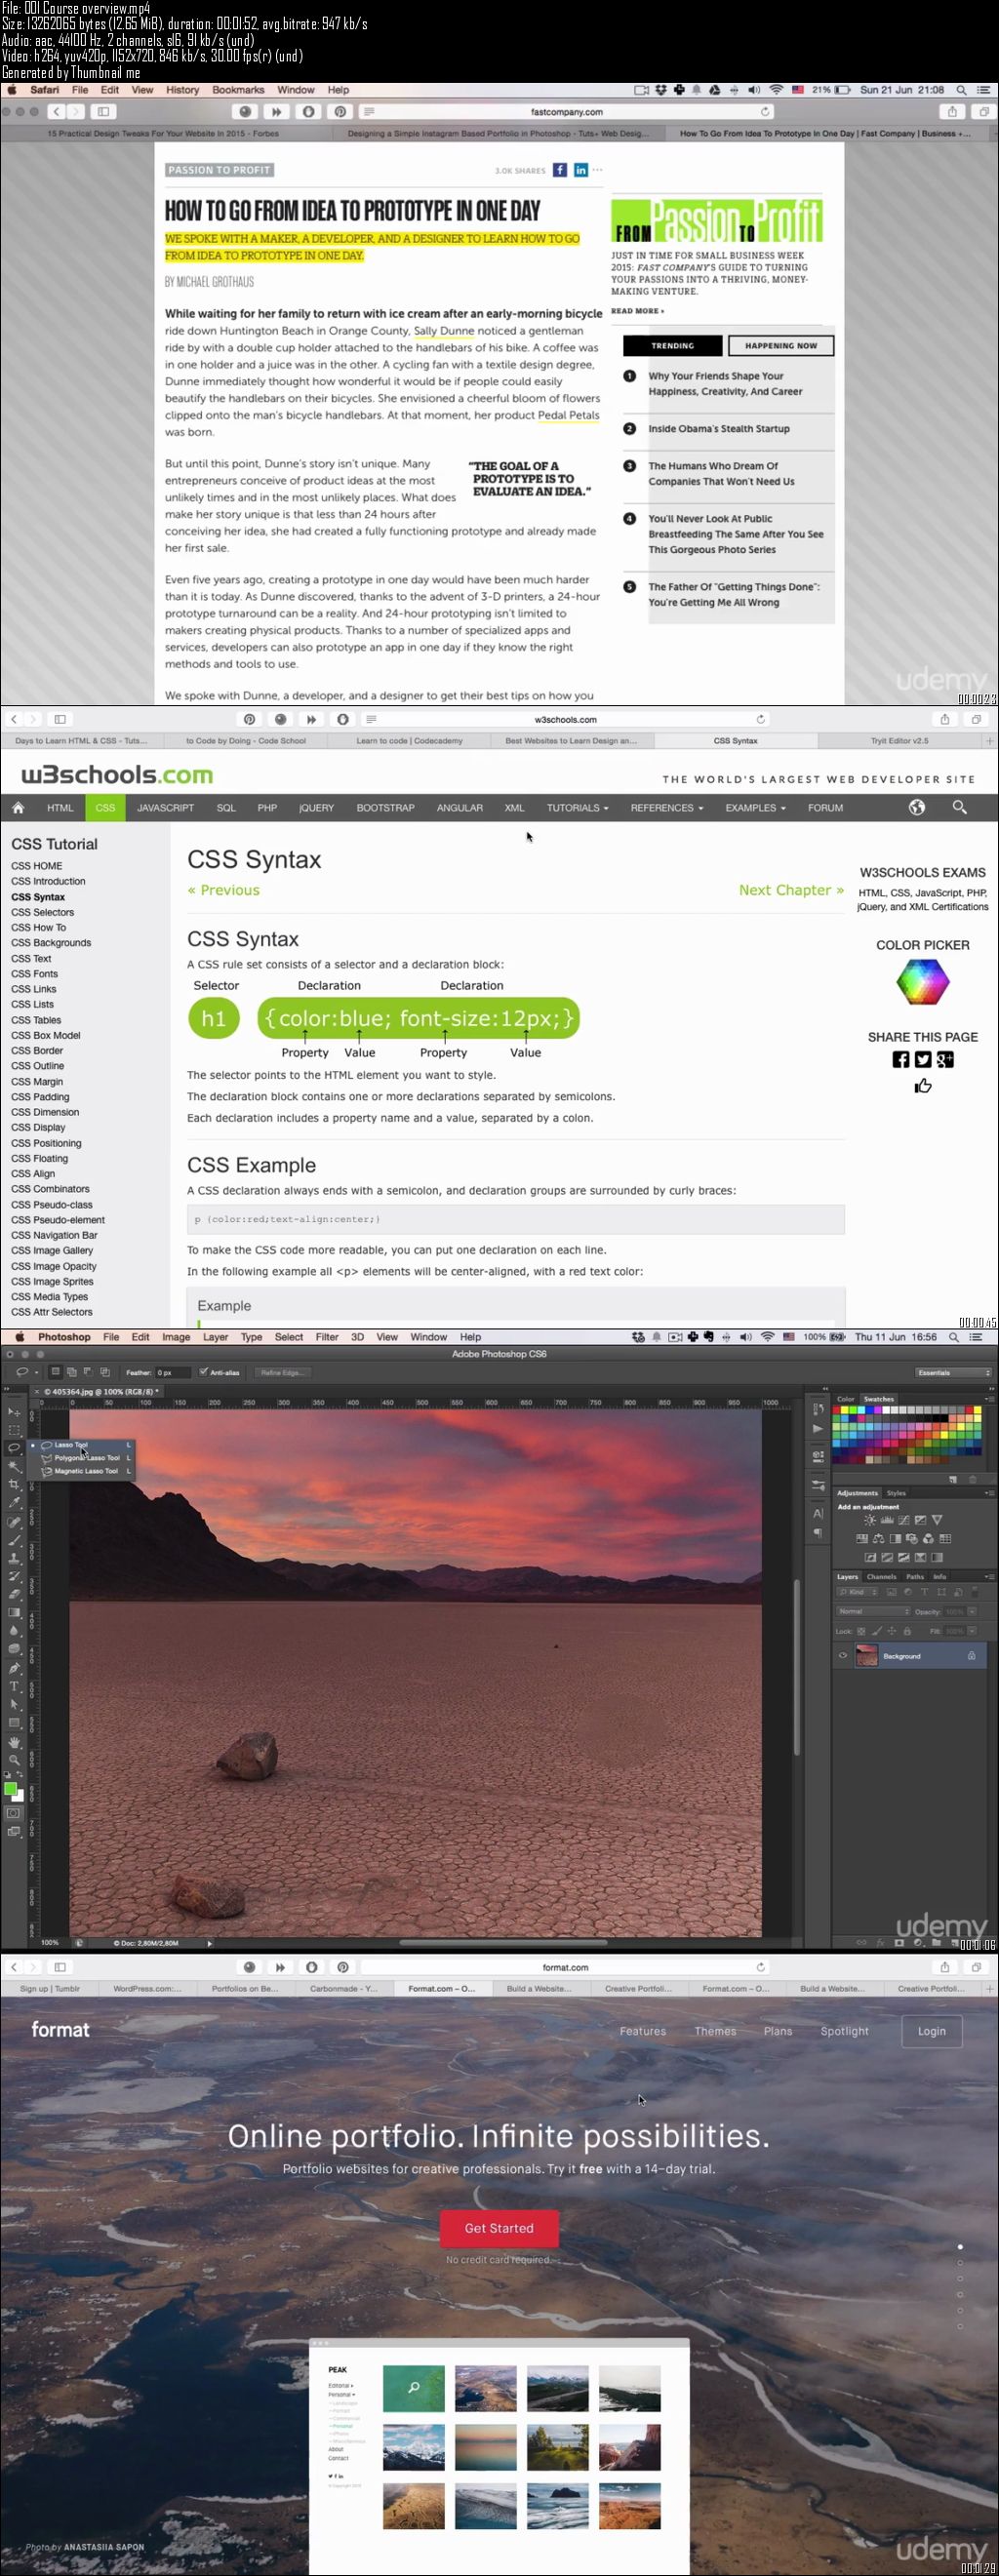Screen dimensions: 999x2576
Task: Select the Crop tool in Photoshop toolbar
Action: pos(14,1484)
